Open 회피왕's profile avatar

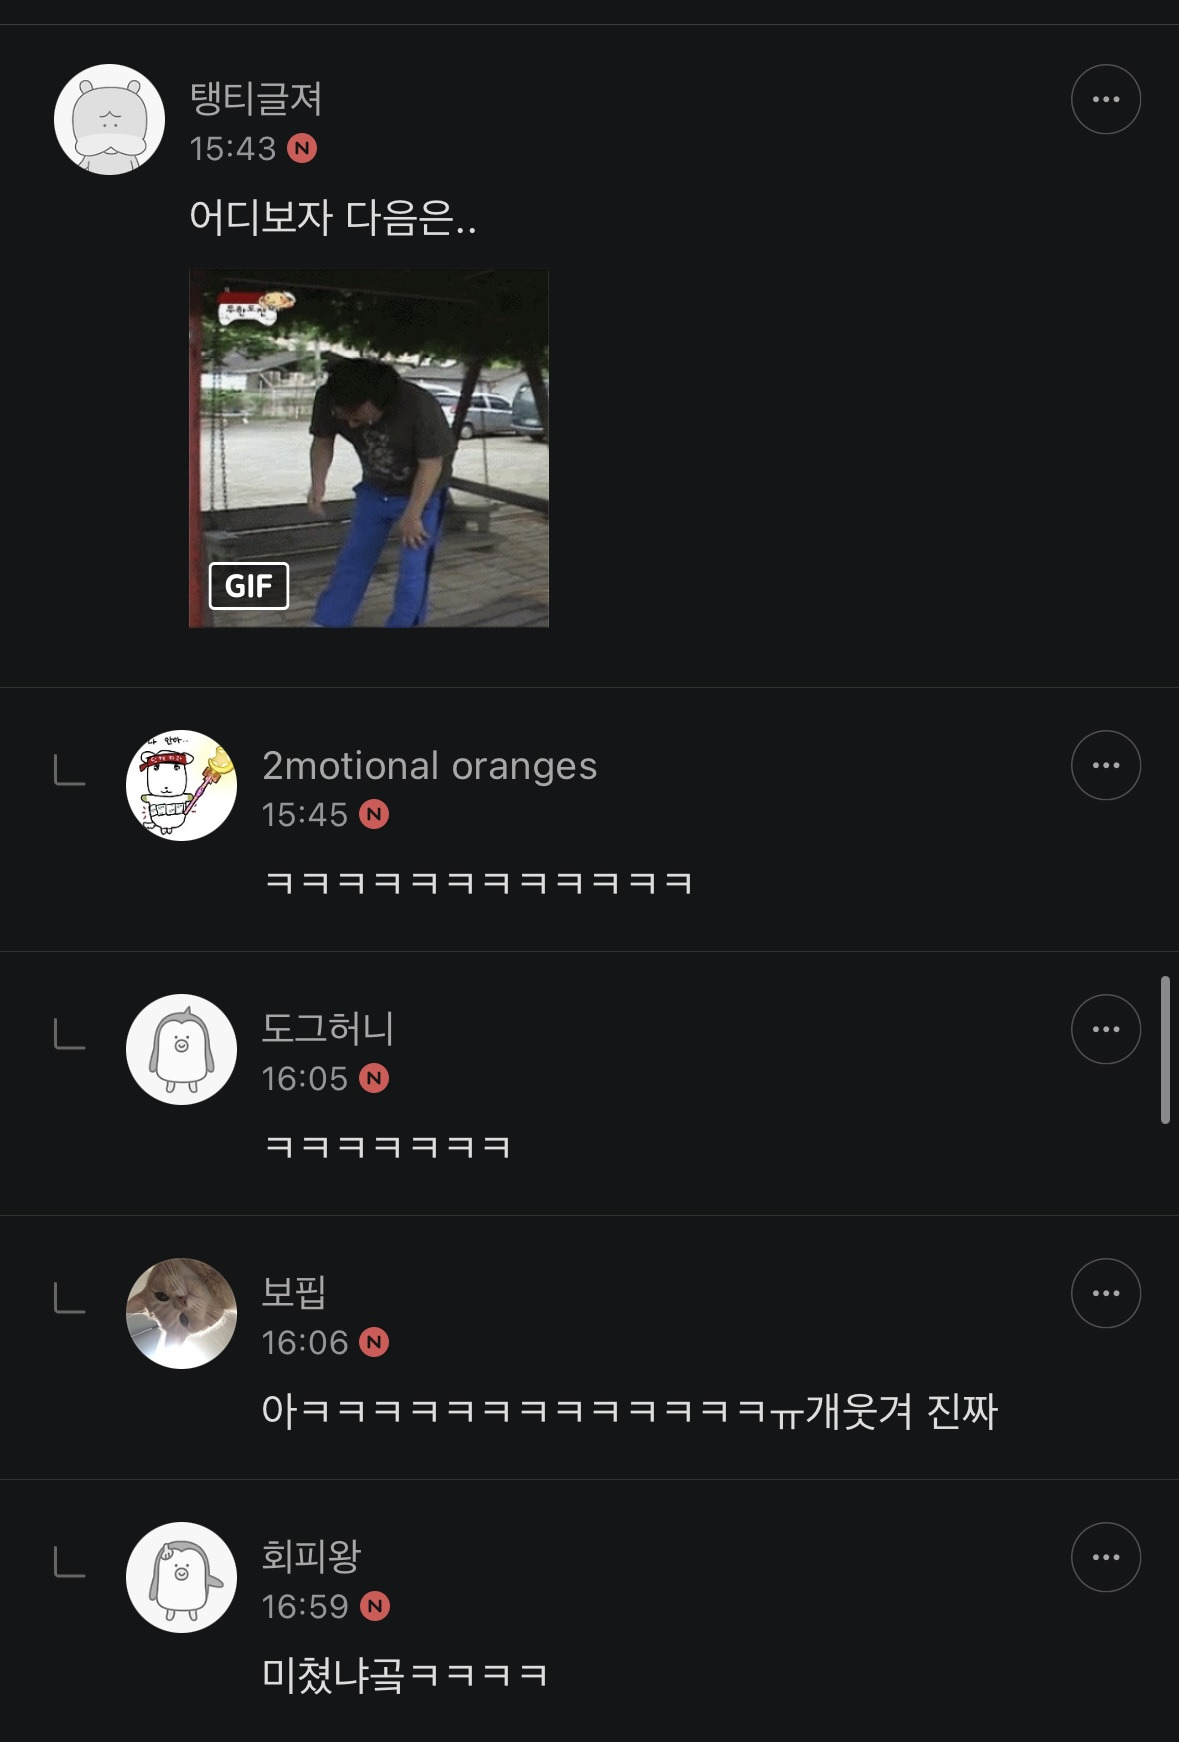(x=181, y=1577)
